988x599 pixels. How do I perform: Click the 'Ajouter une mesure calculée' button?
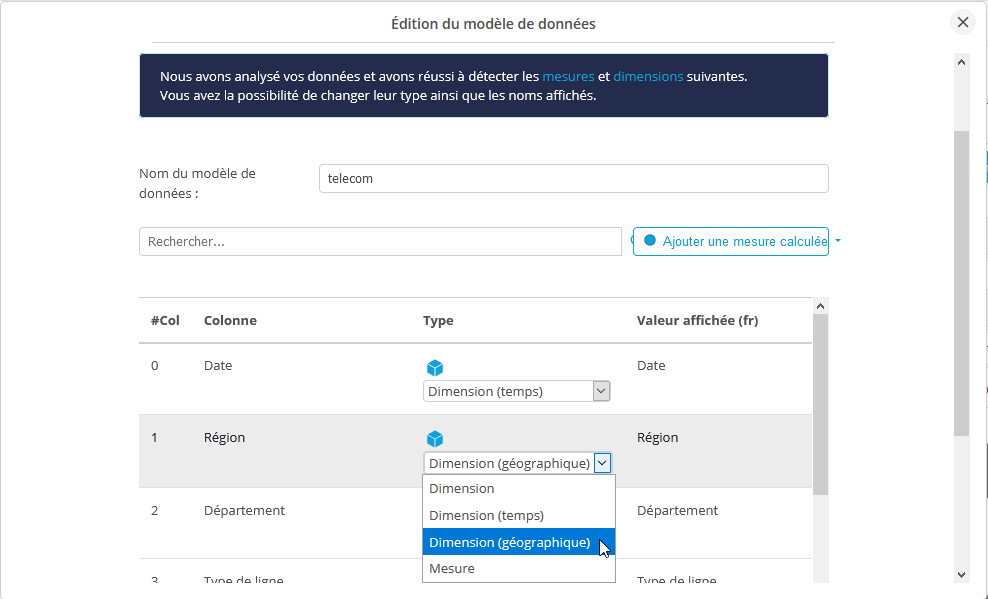730,241
